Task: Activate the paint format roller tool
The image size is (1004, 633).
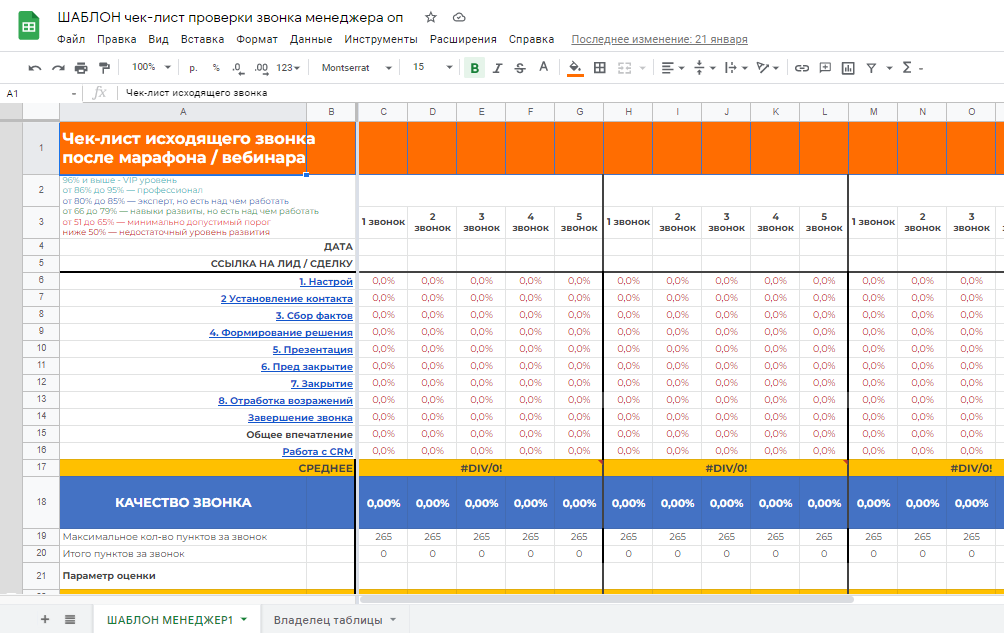Action: point(104,68)
